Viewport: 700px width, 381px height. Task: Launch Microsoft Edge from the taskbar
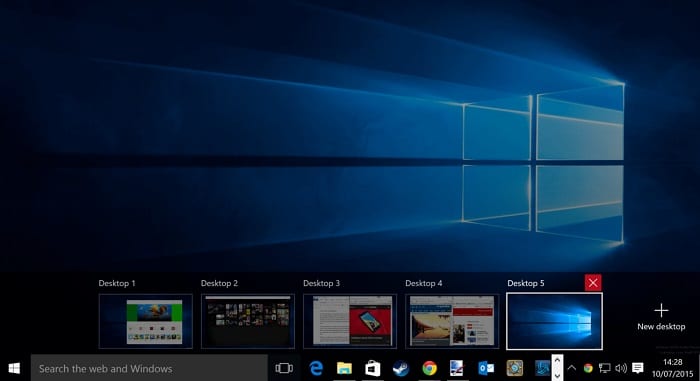pyautogui.click(x=316, y=368)
